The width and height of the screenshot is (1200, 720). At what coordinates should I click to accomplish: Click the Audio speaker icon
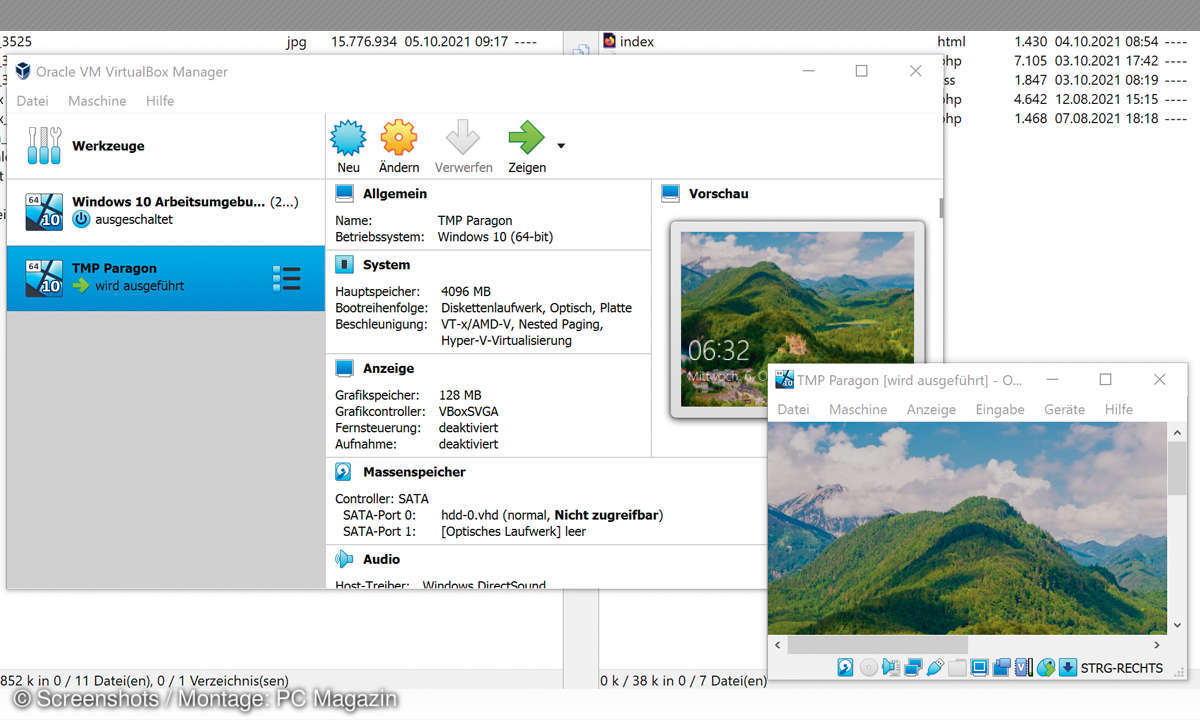tap(344, 559)
